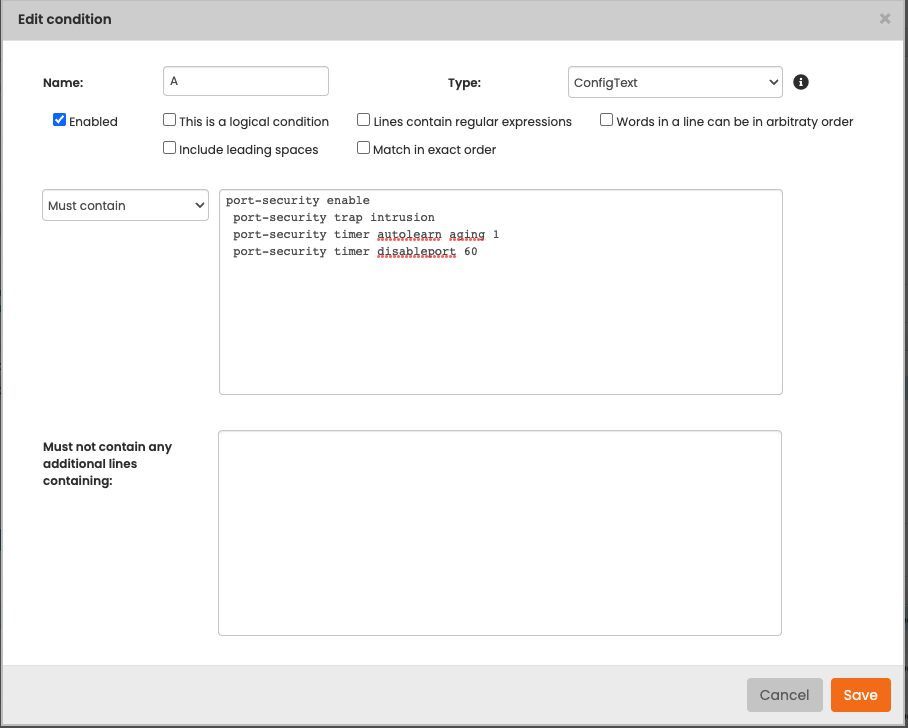Click the 'Edit condition' dialog title
The width and height of the screenshot is (908, 728).
pos(65,19)
